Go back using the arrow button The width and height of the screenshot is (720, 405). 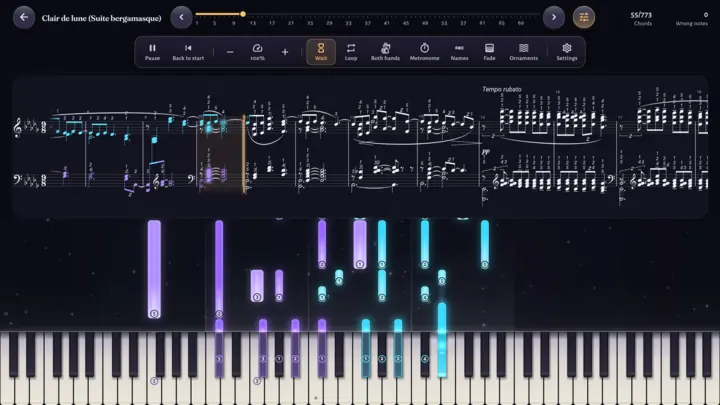(24, 17)
